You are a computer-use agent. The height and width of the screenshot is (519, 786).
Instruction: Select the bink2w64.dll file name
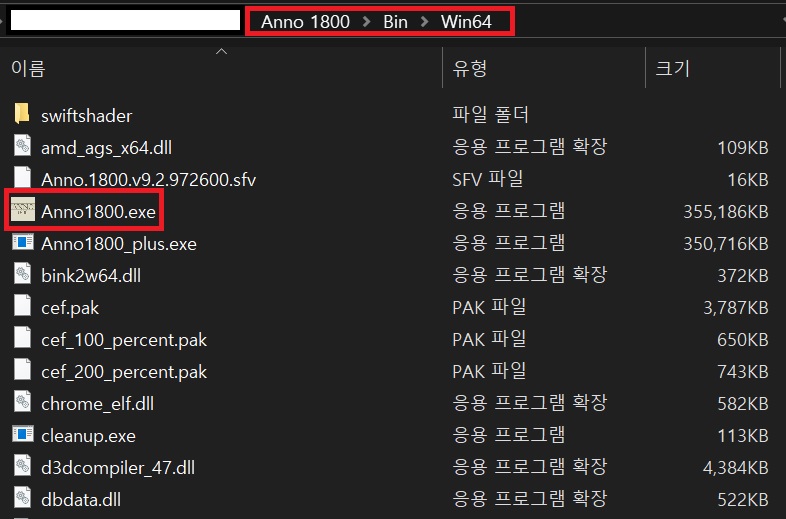pos(91,276)
